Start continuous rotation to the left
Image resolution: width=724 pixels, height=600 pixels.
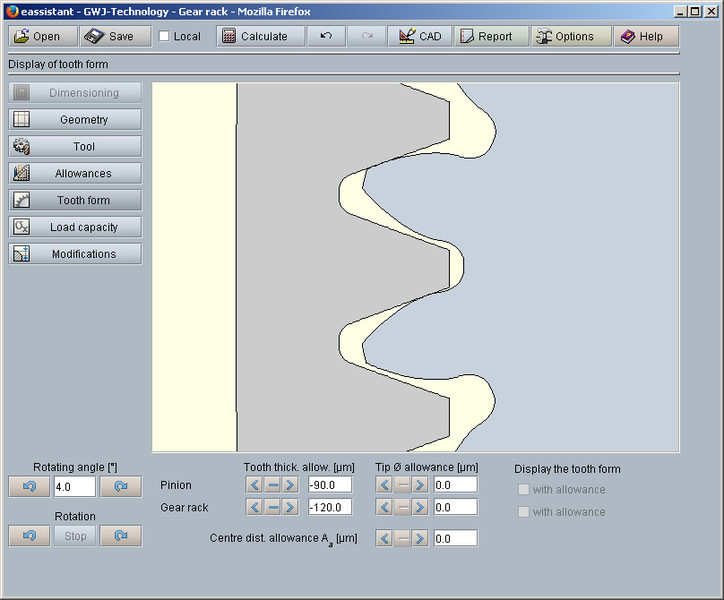[28, 536]
